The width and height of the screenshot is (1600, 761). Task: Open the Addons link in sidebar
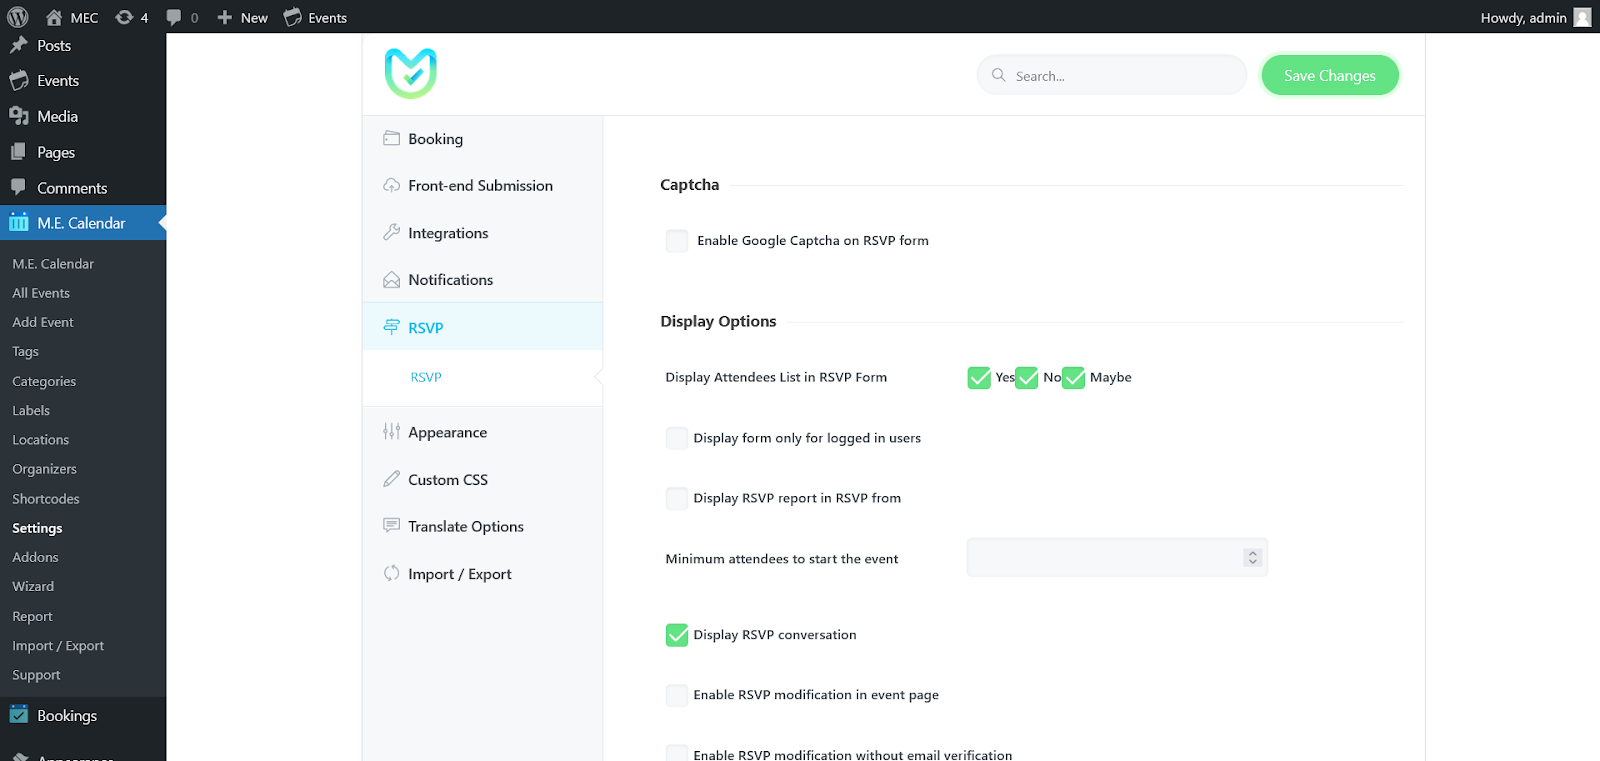click(35, 557)
